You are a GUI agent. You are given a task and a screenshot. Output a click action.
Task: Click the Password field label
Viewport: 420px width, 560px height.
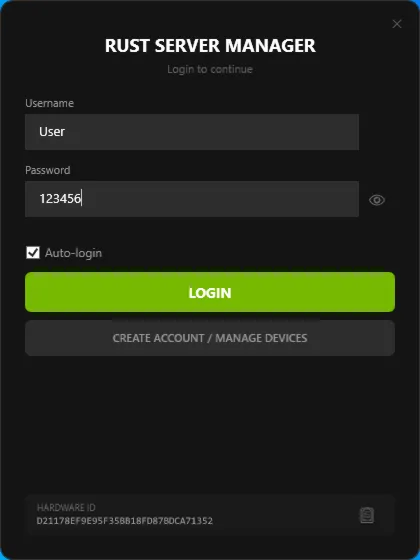pos(48,170)
